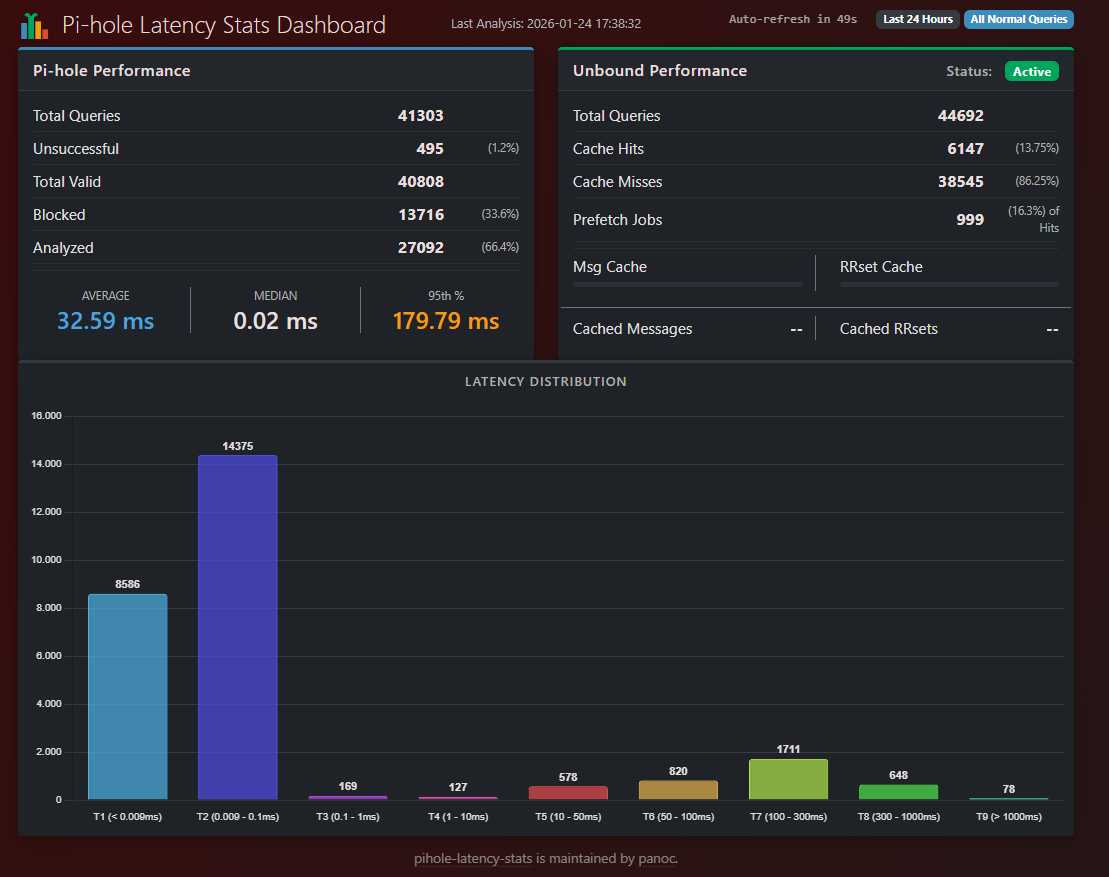Click the pihole-latency-stats footer text
The image size is (1109, 877).
[545, 858]
